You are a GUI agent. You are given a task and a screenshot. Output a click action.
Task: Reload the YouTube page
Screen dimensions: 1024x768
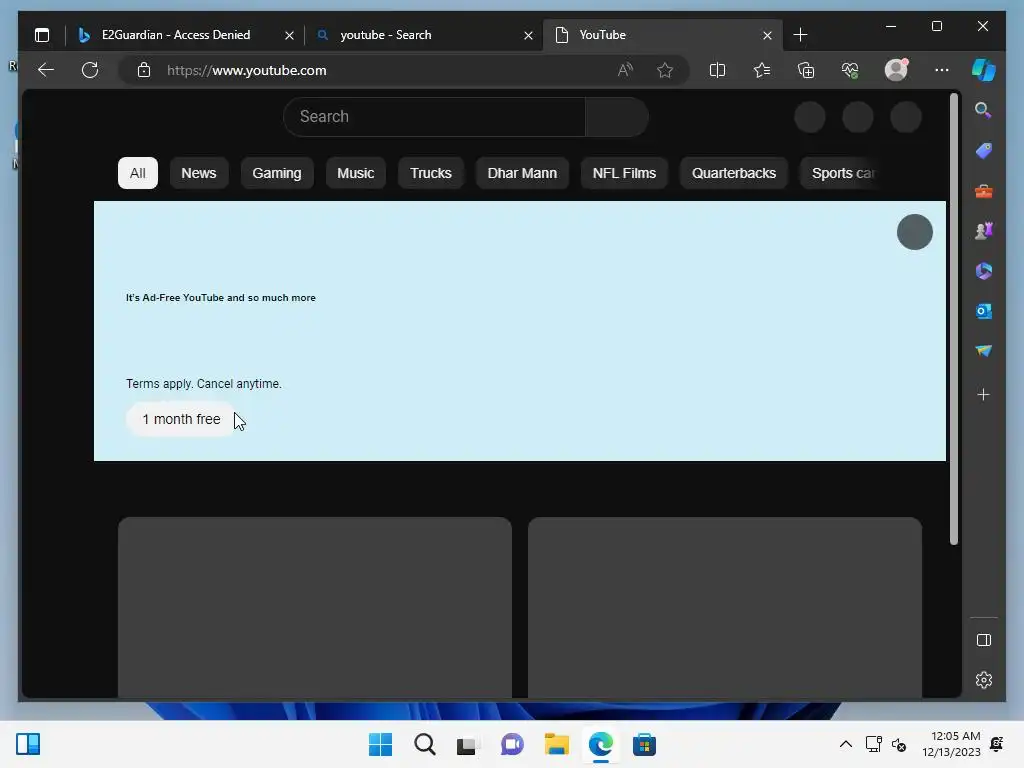(x=90, y=70)
